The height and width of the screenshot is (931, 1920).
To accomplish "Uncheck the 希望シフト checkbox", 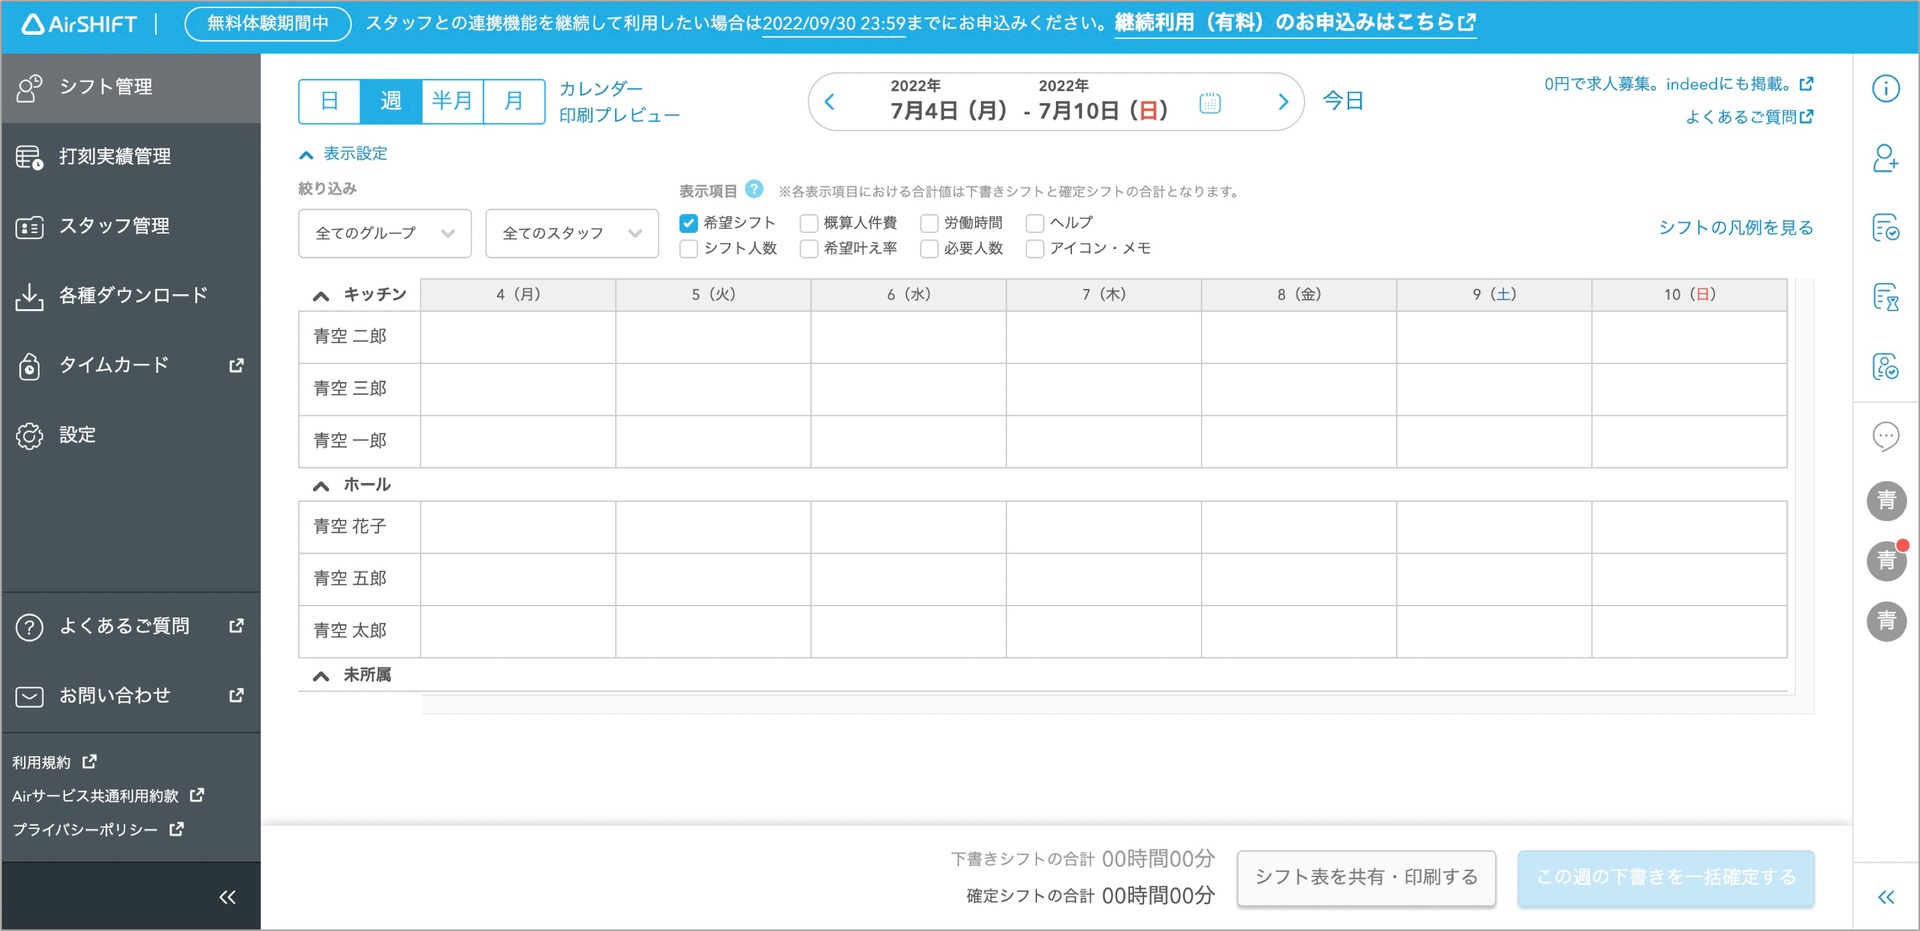I will point(689,223).
